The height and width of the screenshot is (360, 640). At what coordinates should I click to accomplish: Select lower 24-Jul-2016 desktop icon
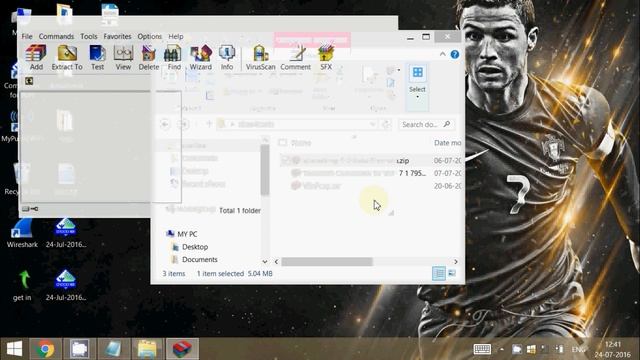click(66, 286)
